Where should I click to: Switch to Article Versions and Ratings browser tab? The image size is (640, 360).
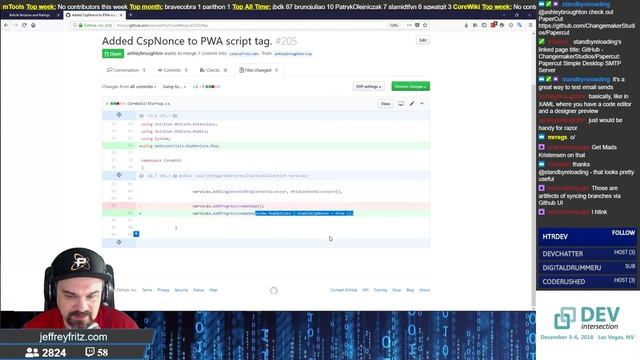[x=31, y=15]
